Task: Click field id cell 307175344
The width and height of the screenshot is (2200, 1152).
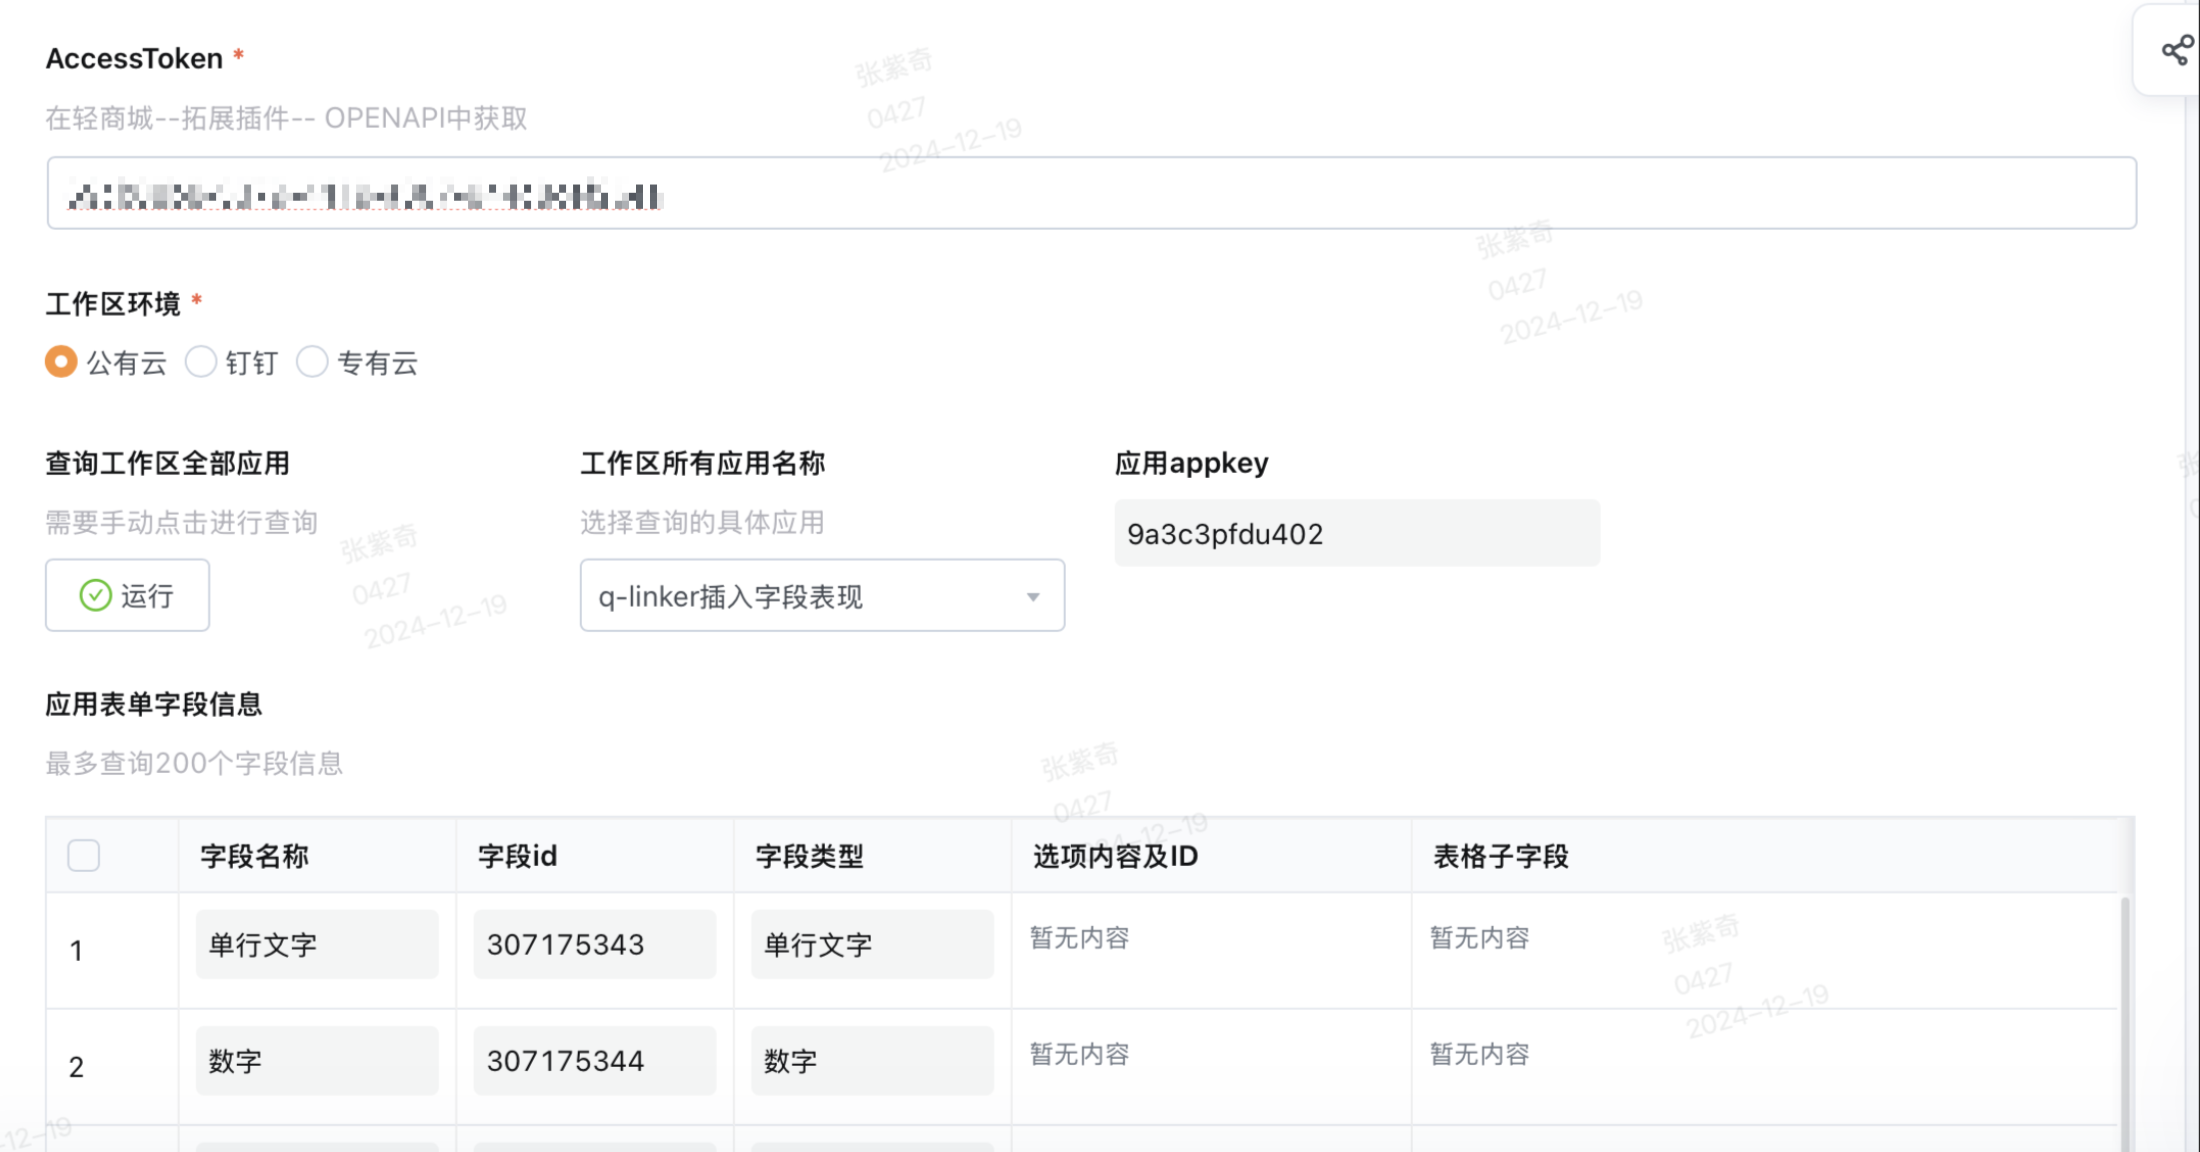Action: pos(595,1060)
